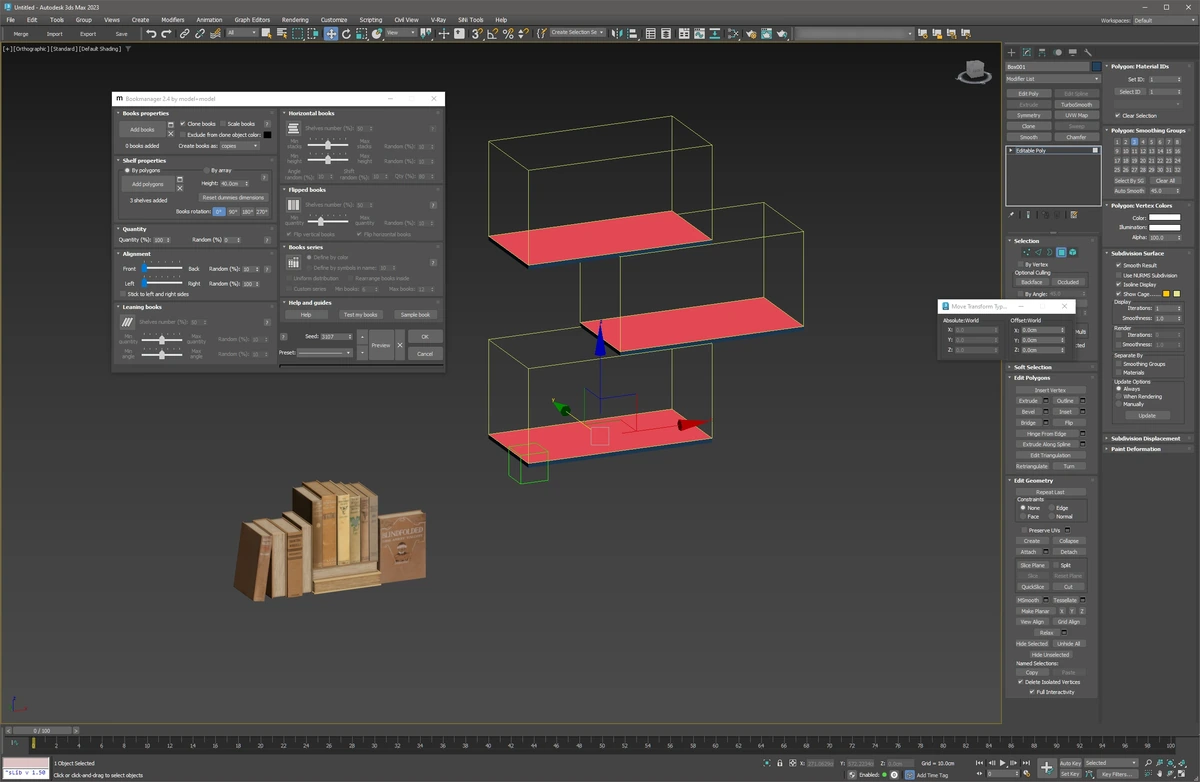Image resolution: width=1200 pixels, height=782 pixels.
Task: Select the Select and Rotate tool
Action: [x=346, y=33]
